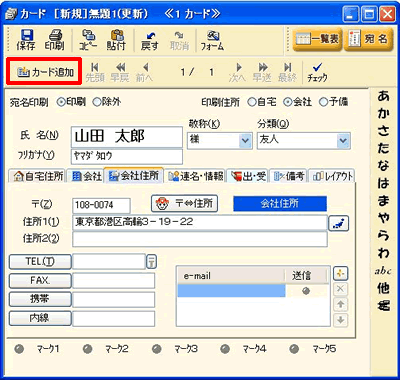Open the 出・受 tab
This screenshot has width=400, height=380.
(248, 176)
